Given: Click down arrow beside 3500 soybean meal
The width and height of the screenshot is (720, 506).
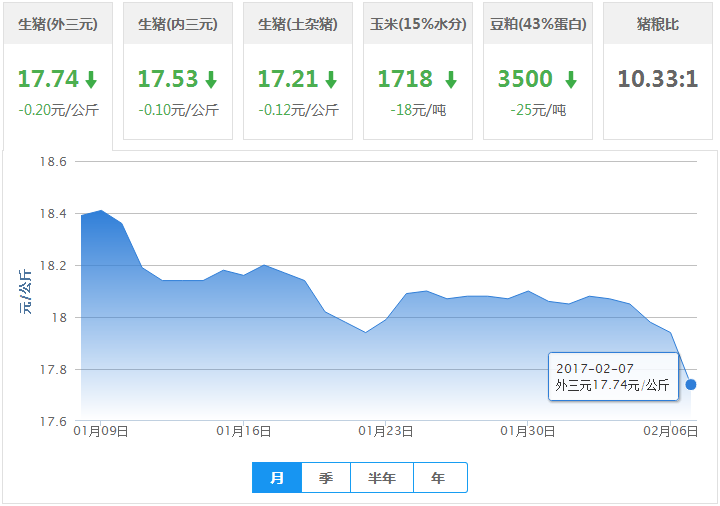Looking at the screenshot, I should (x=570, y=80).
